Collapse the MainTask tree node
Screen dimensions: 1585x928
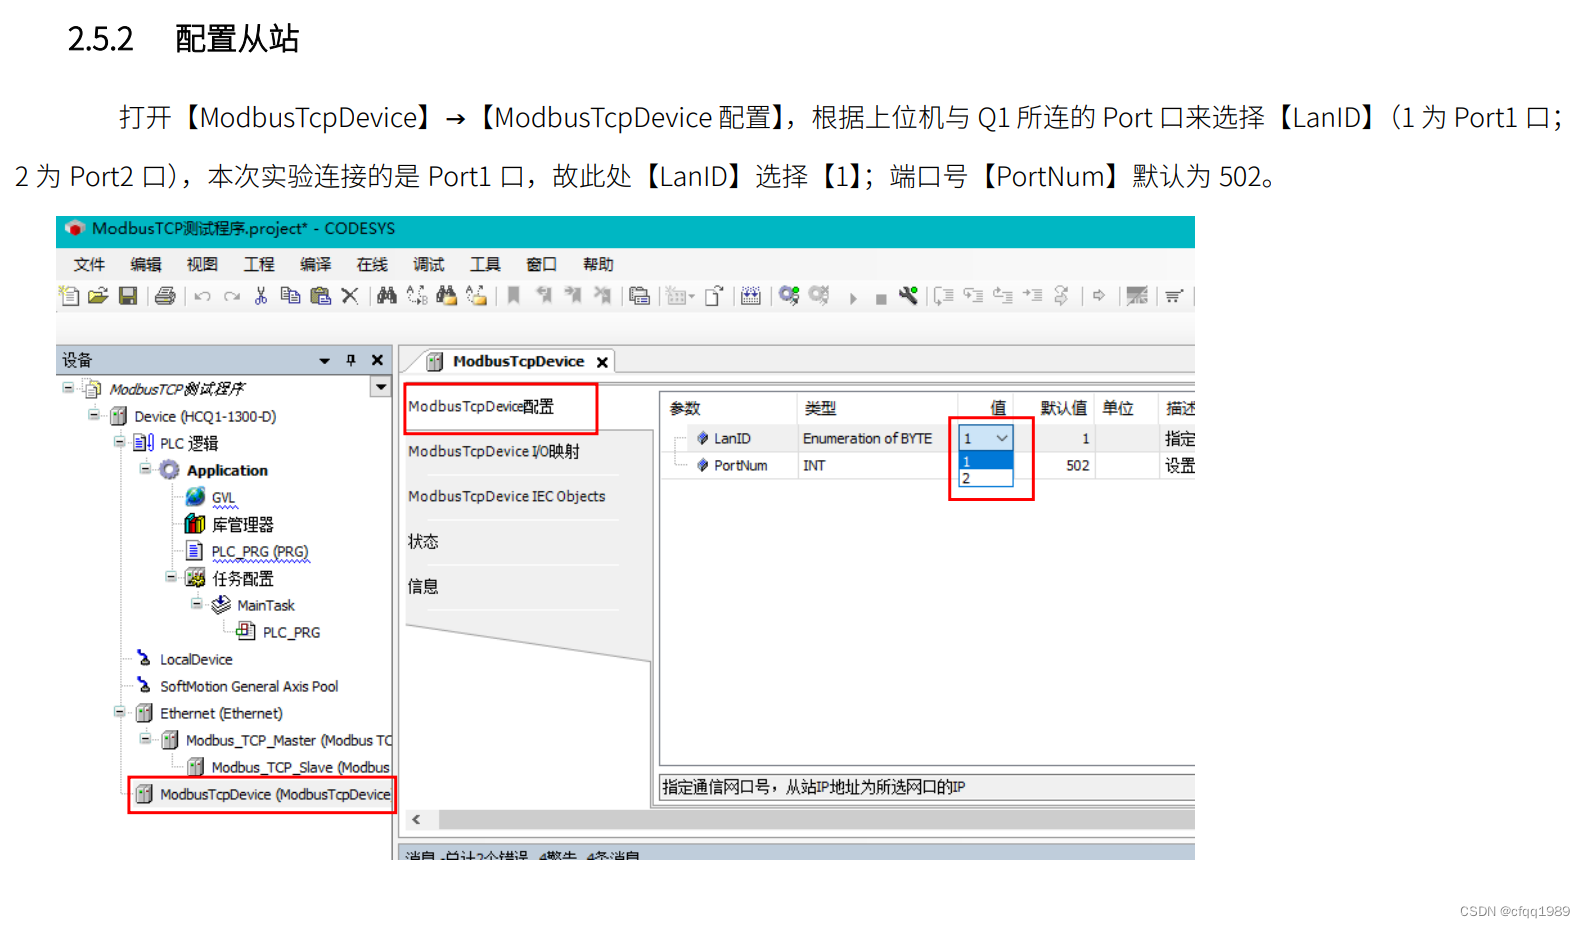tap(197, 604)
